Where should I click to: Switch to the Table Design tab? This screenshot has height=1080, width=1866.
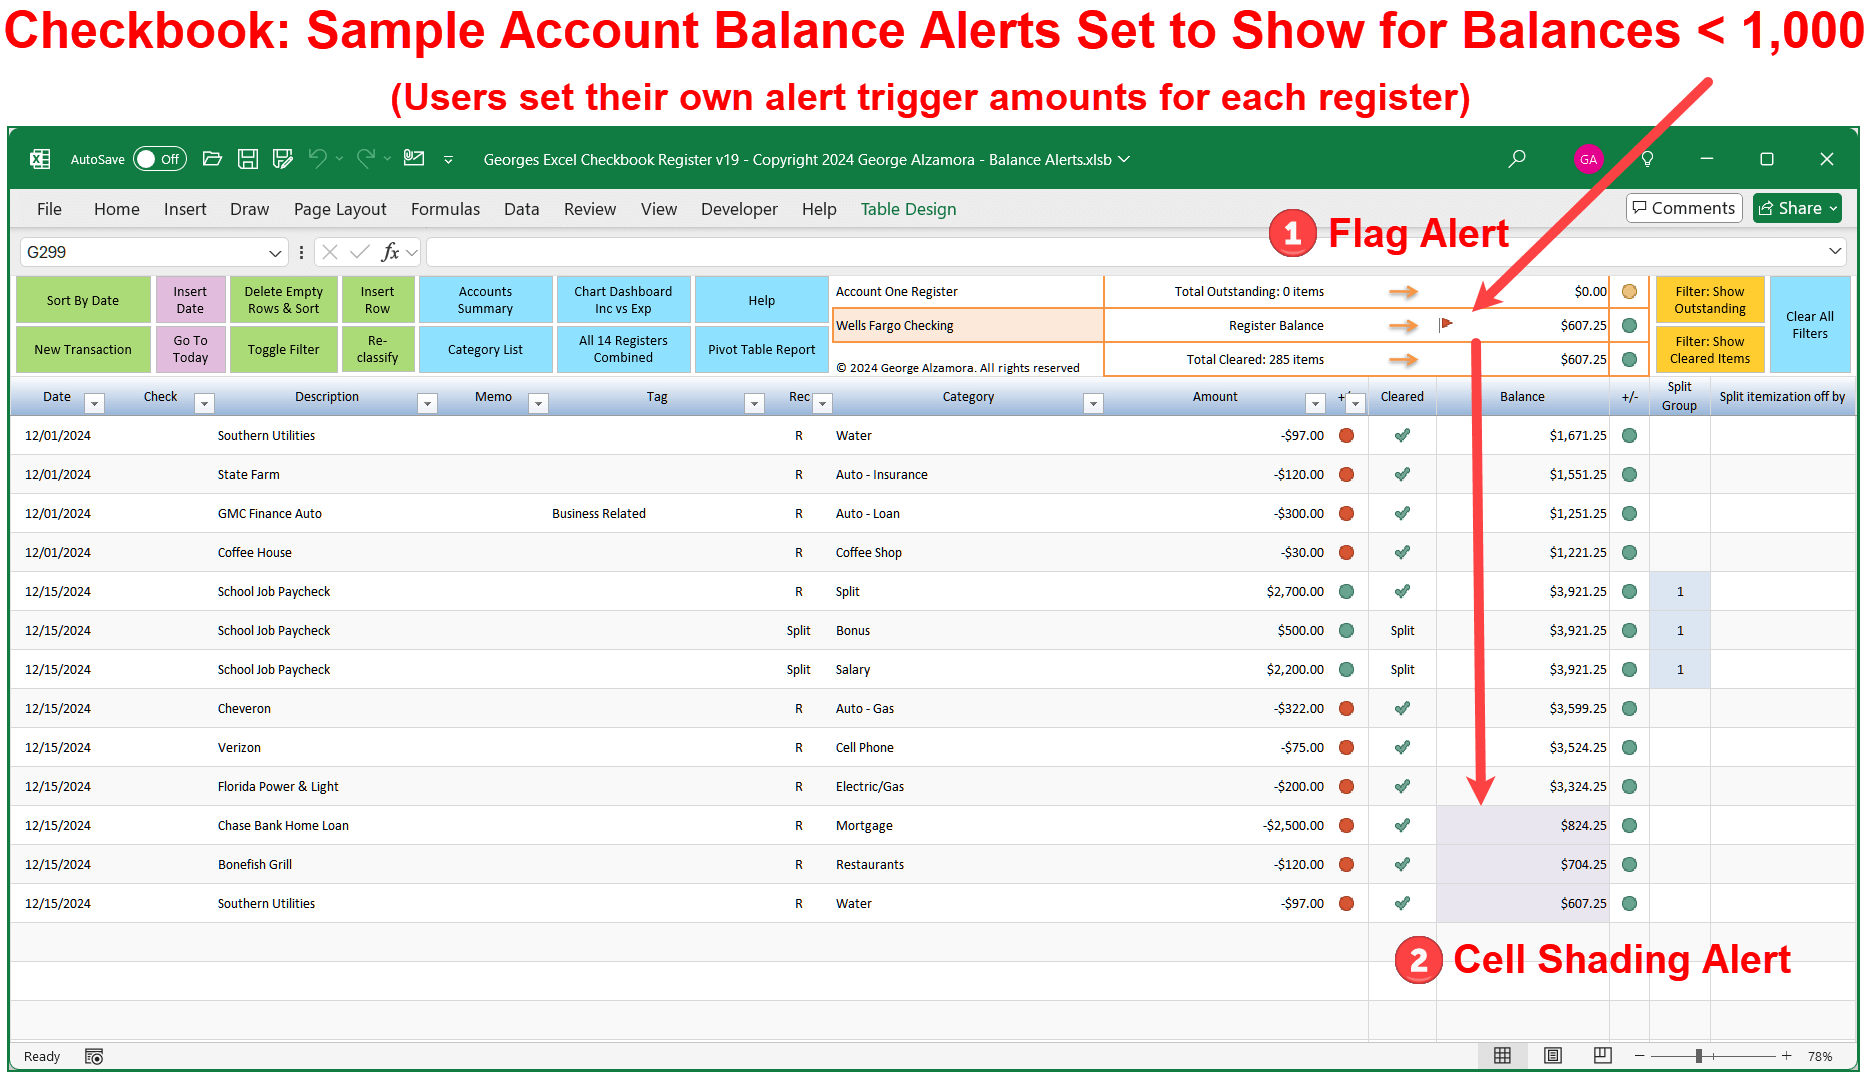tap(907, 208)
